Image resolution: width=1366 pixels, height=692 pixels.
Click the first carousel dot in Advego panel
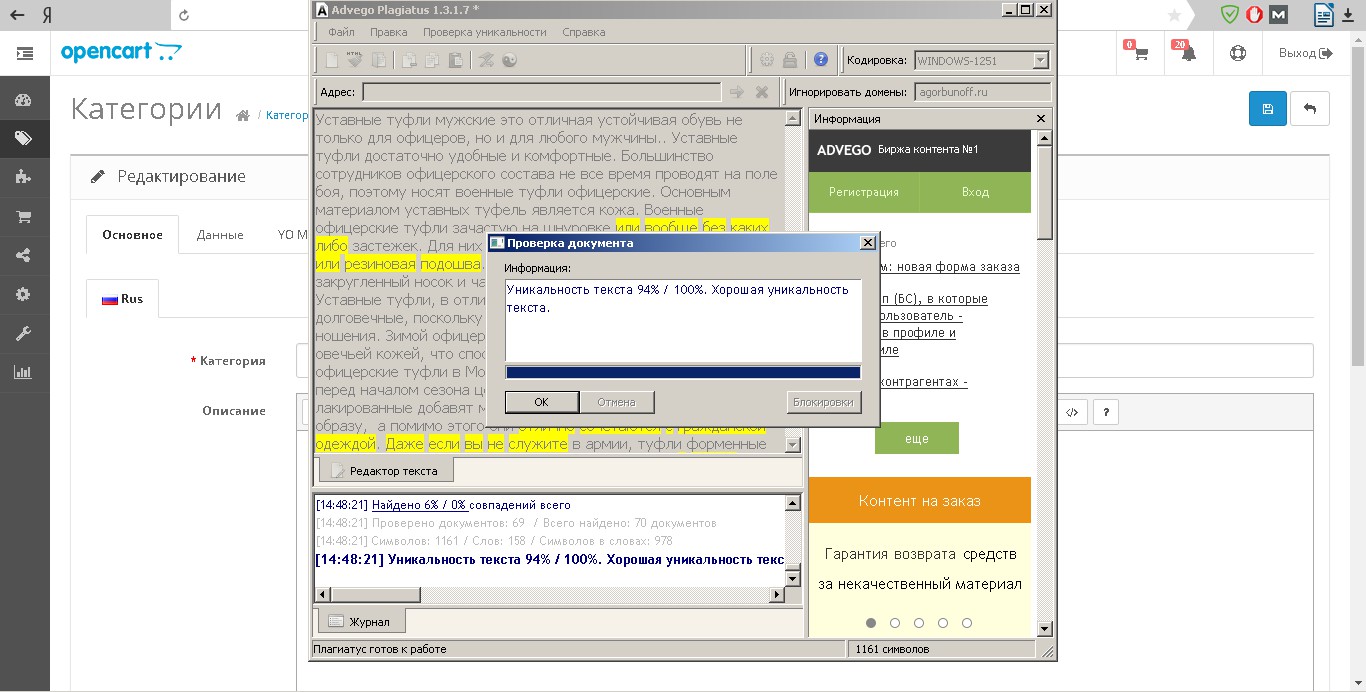[871, 623]
